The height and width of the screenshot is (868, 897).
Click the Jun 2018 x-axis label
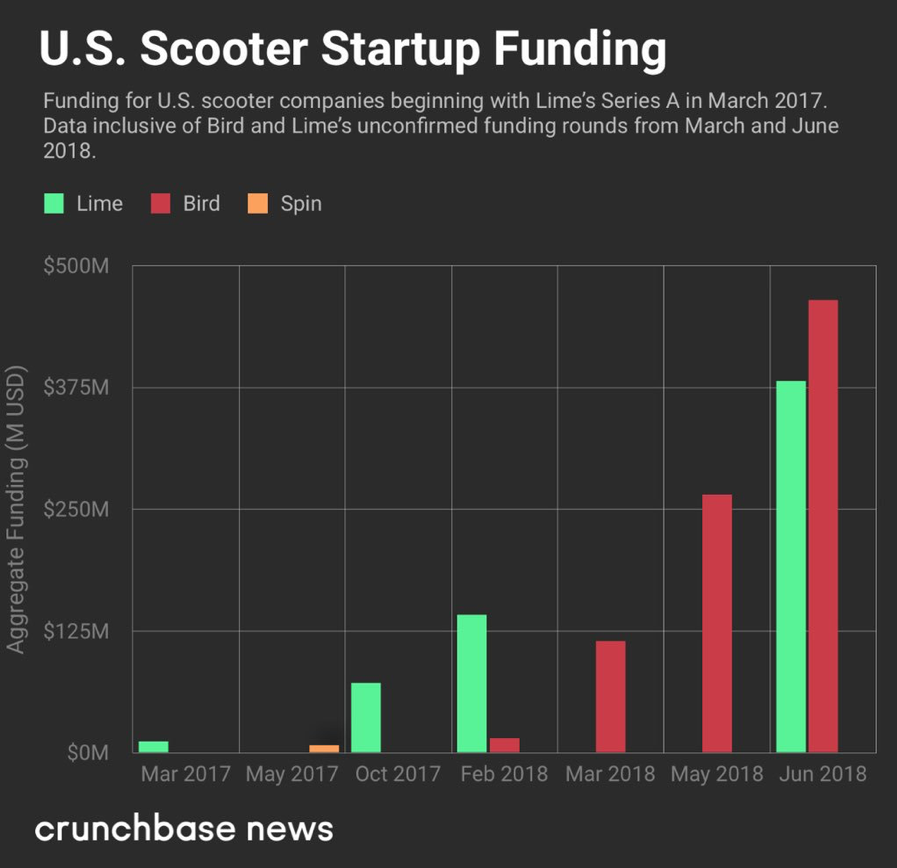click(x=823, y=774)
